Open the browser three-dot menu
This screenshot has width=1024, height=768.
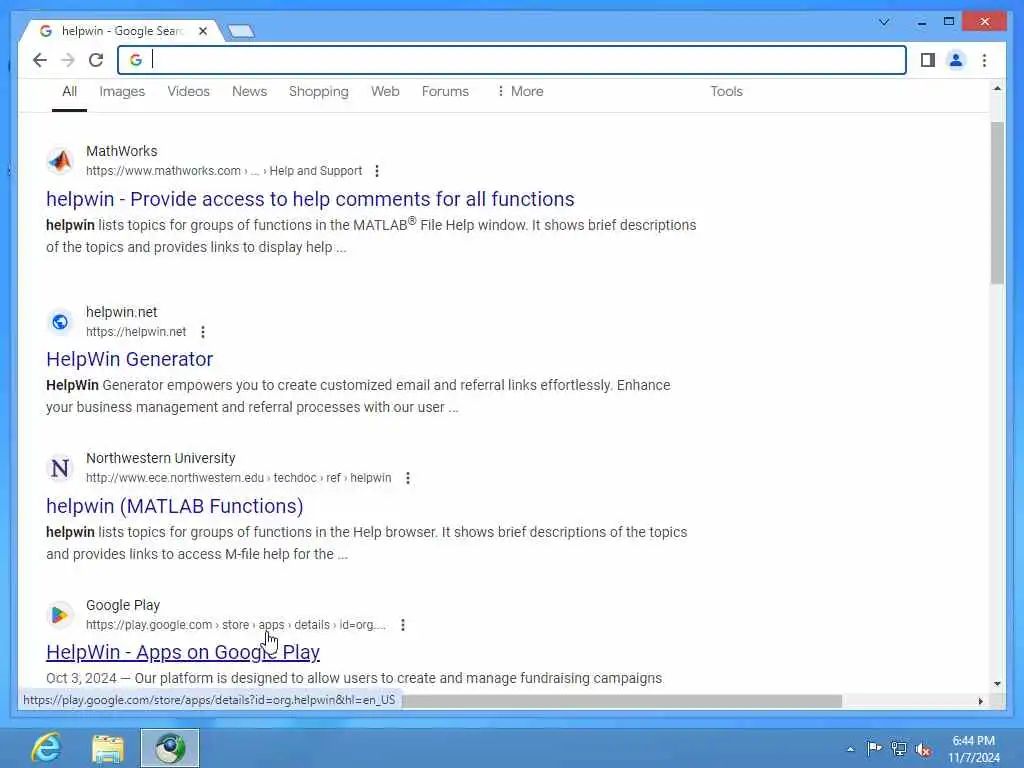984,60
